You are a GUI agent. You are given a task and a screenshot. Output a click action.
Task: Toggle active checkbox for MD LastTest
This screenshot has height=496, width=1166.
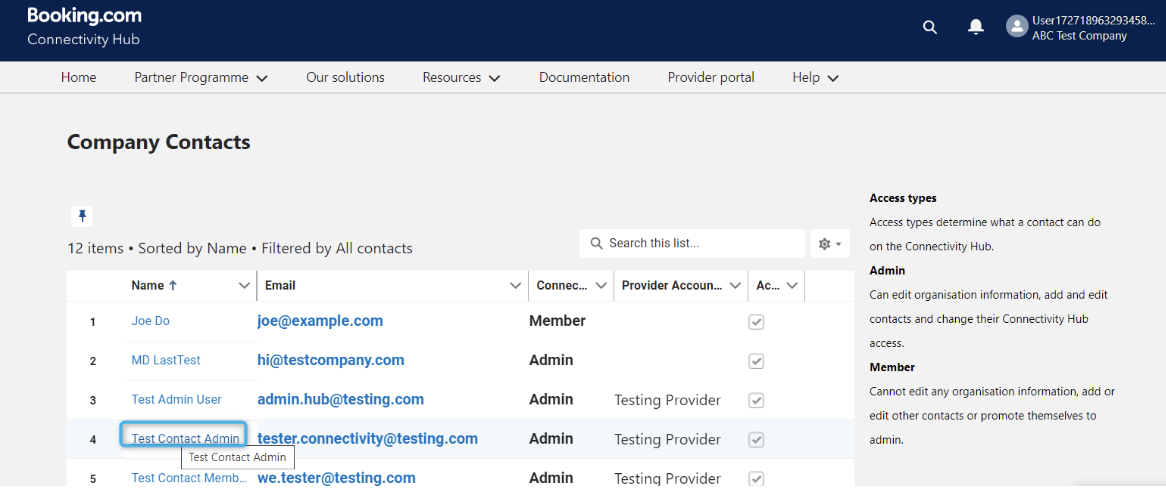pyautogui.click(x=756, y=361)
